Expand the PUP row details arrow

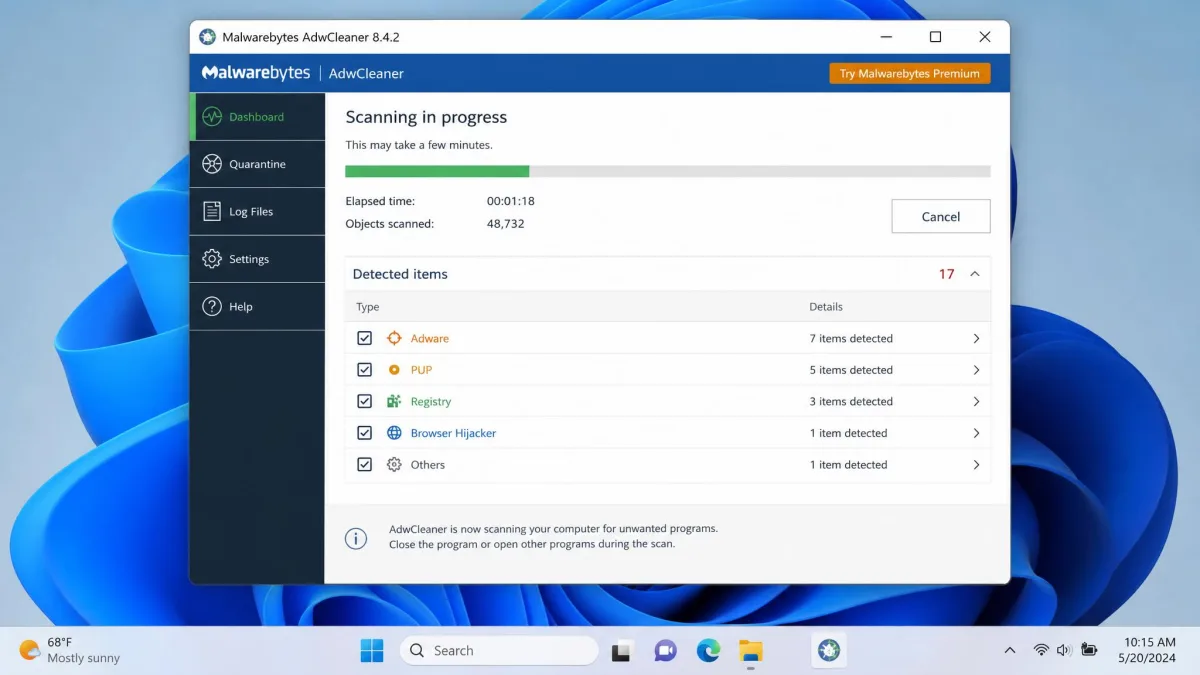[976, 370]
